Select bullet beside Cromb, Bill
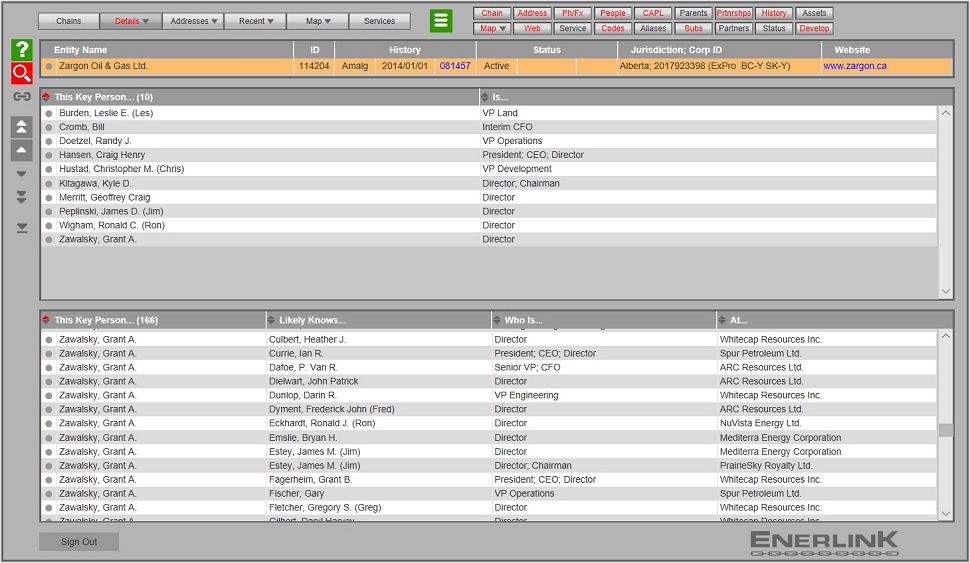Screen dimensions: 970x563 pyautogui.click(x=49, y=127)
